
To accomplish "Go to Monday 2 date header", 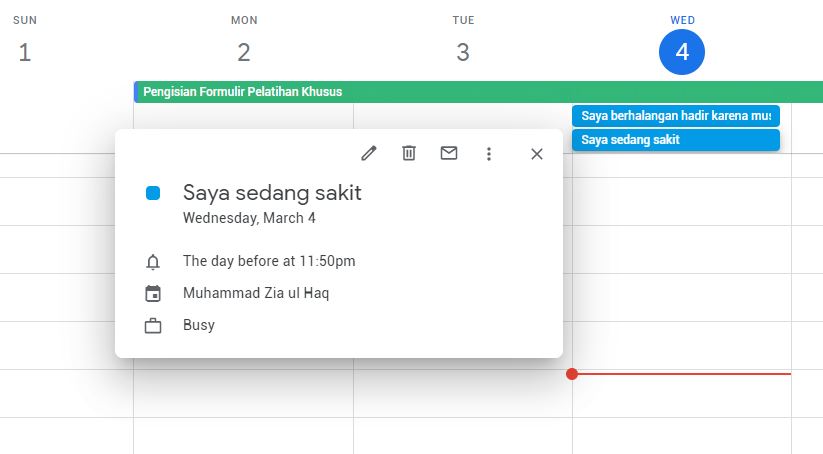I will point(244,52).
